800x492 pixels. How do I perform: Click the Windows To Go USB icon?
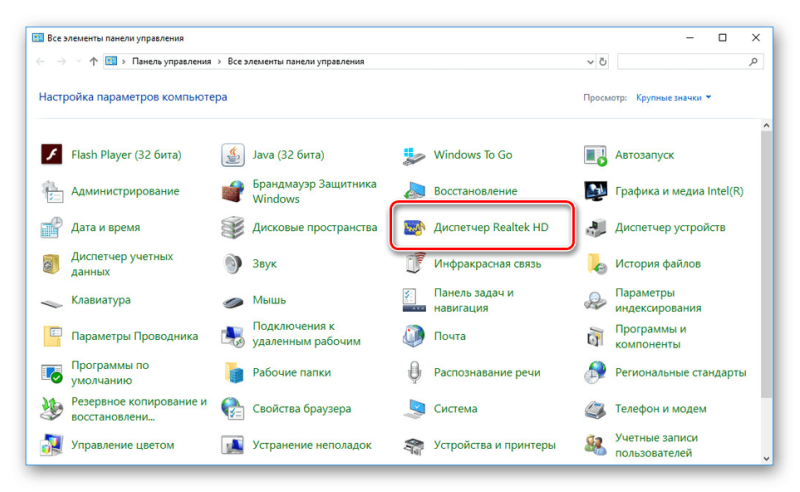(x=414, y=155)
